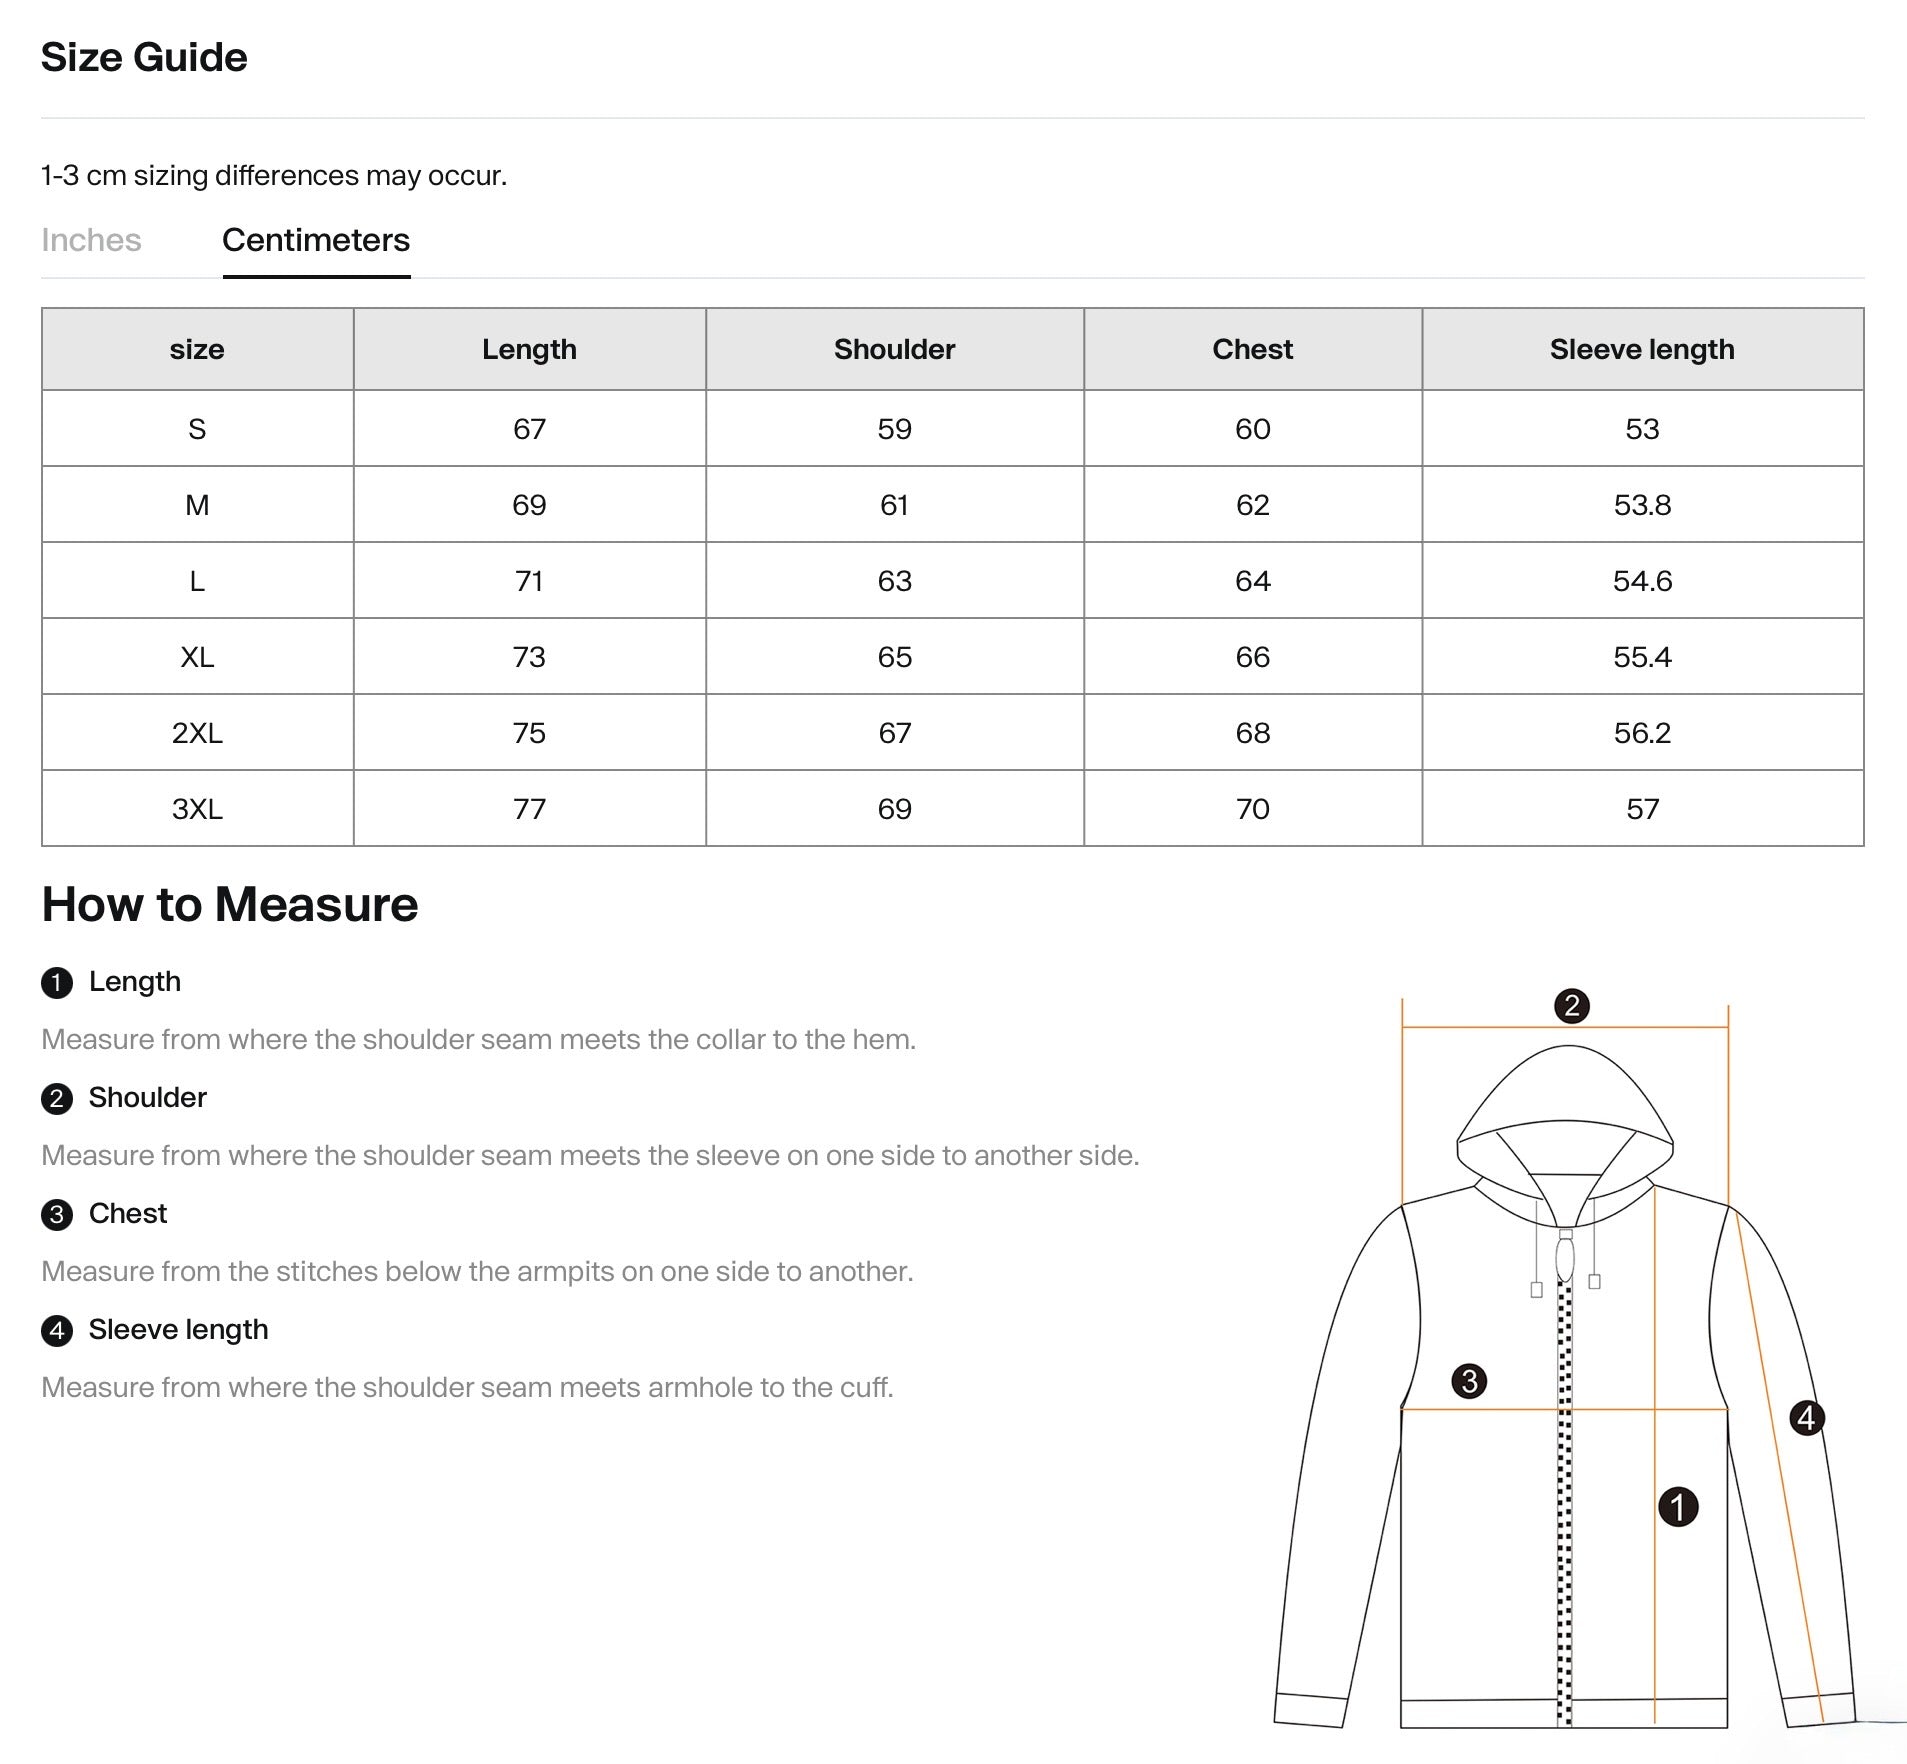Switch to the Inches tab

tap(91, 240)
